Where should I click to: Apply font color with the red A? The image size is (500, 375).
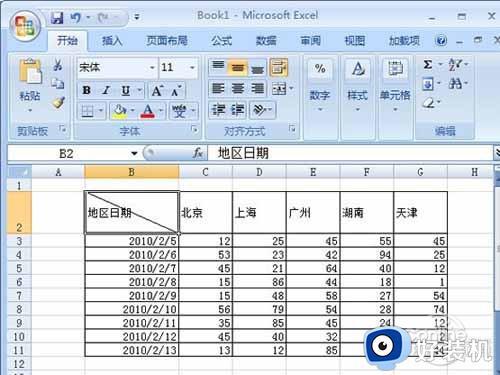[148, 111]
